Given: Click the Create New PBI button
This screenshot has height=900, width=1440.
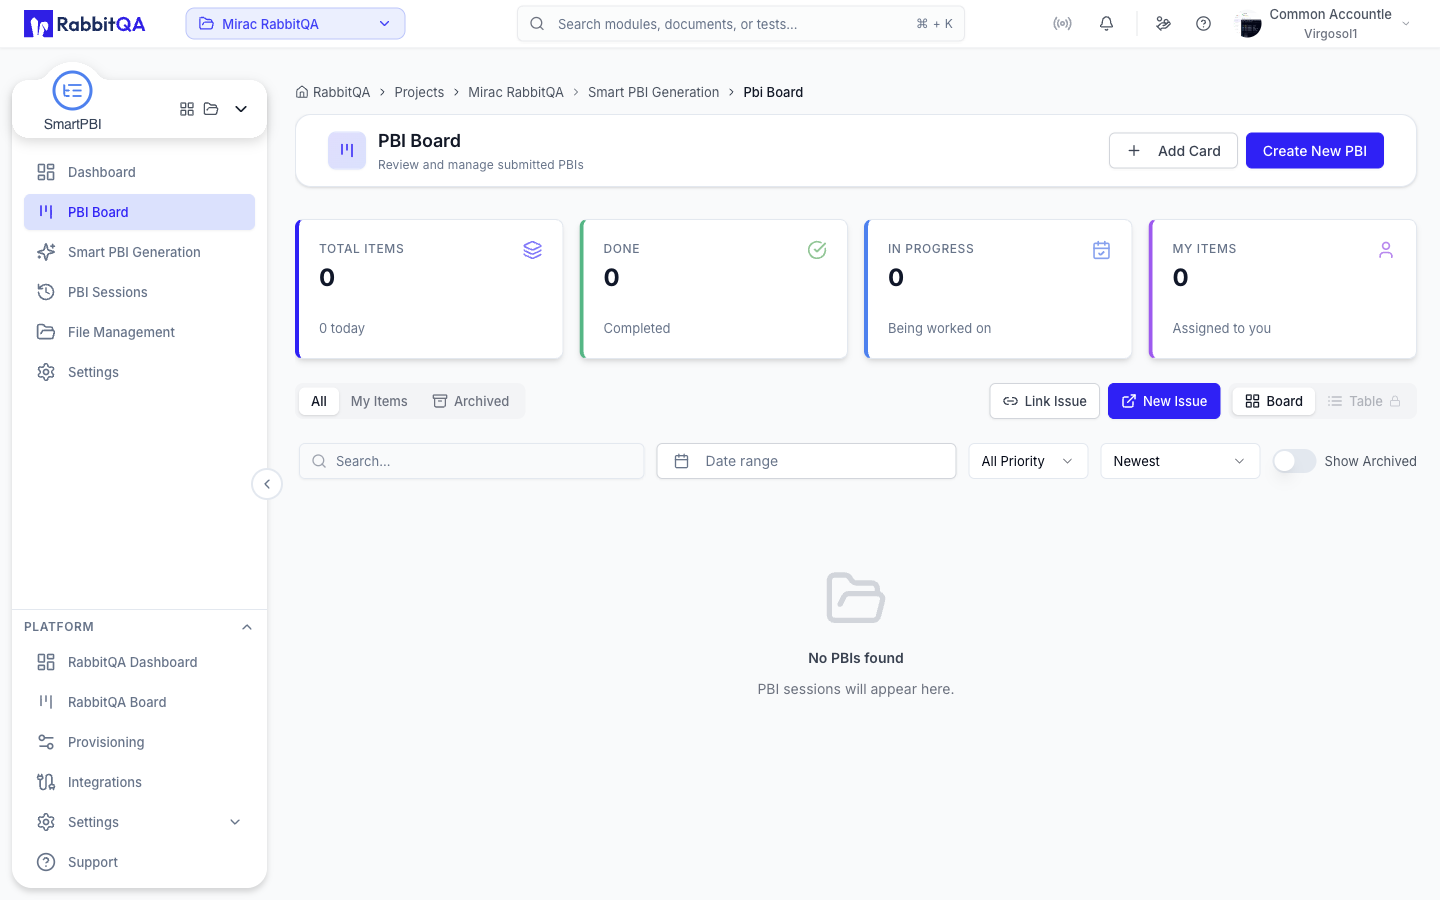Looking at the screenshot, I should click(x=1315, y=151).
